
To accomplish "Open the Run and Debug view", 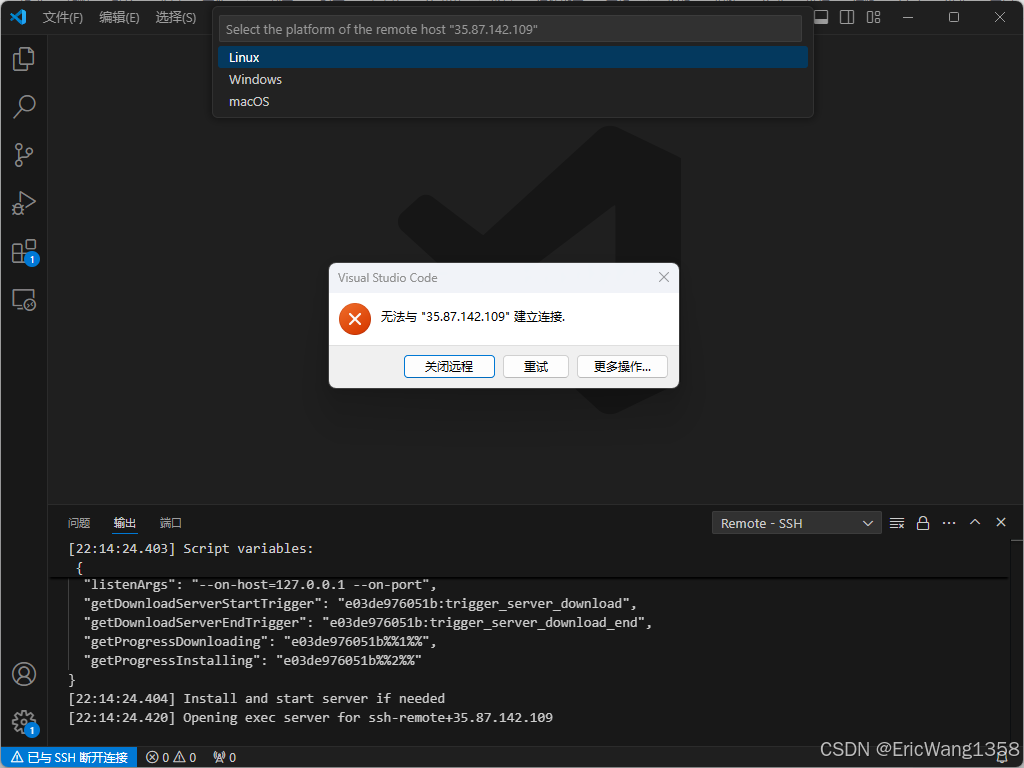I will pos(24,203).
